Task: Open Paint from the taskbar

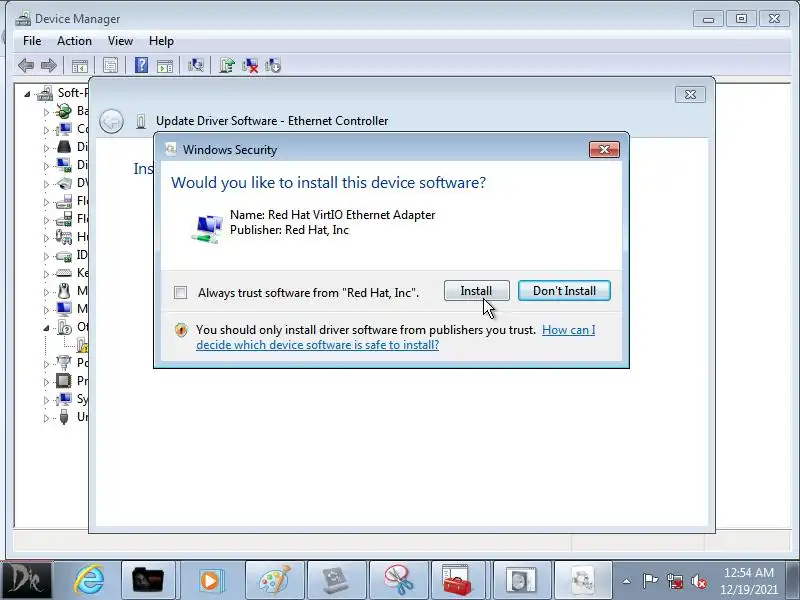Action: coord(274,581)
